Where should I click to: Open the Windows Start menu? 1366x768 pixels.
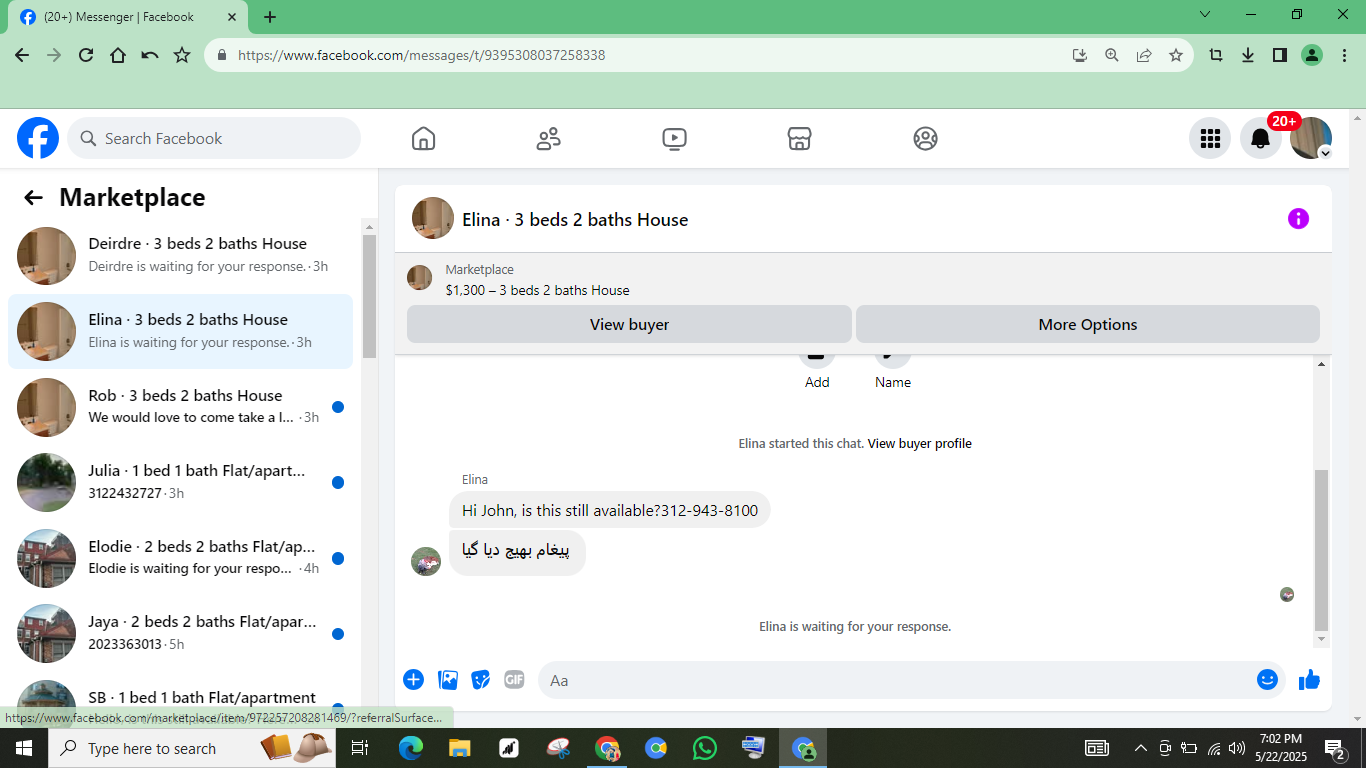(24, 748)
